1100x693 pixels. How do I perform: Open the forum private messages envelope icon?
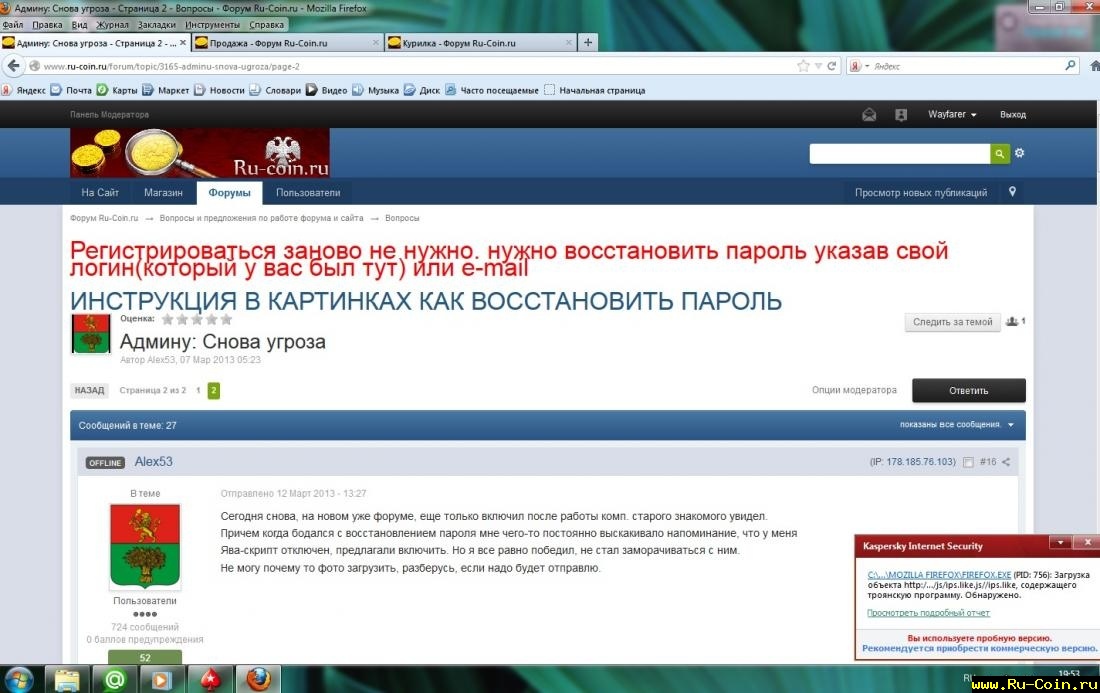(x=869, y=115)
